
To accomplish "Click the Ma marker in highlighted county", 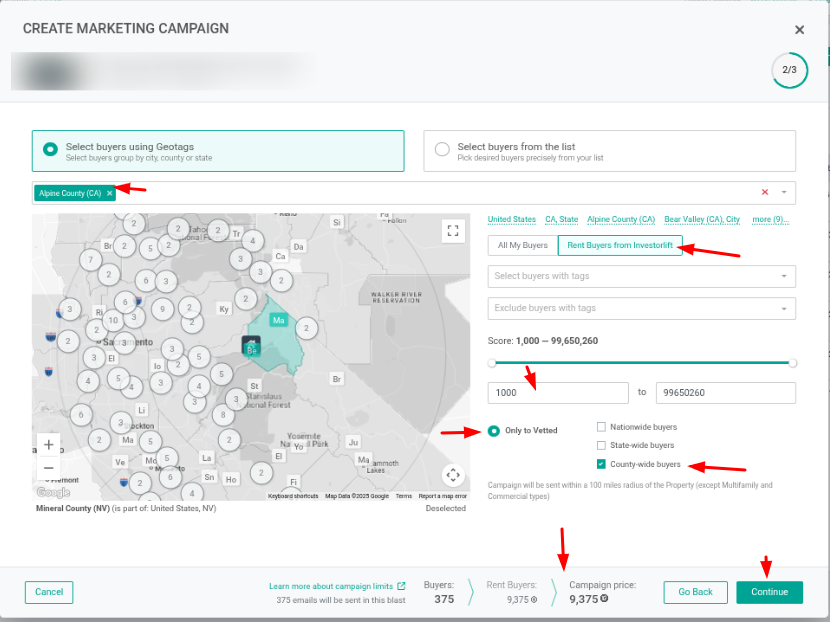I will [278, 320].
